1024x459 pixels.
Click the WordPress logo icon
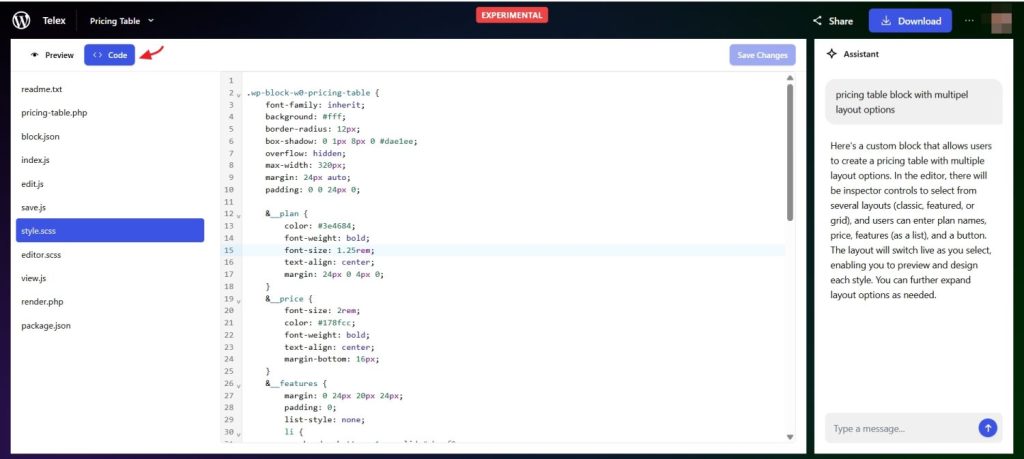click(21, 20)
